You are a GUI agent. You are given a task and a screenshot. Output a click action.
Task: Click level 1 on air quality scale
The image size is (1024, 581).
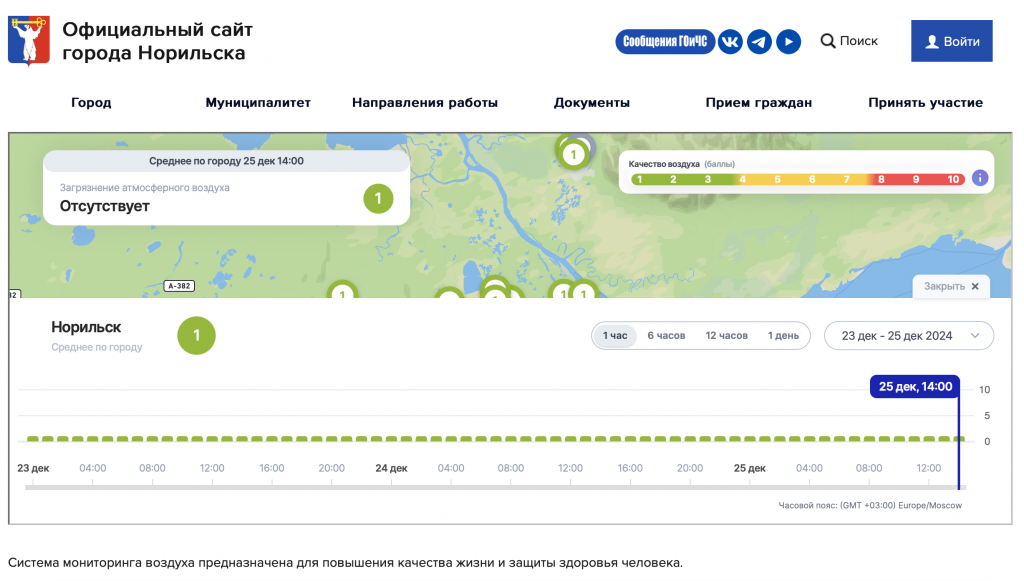(x=639, y=179)
